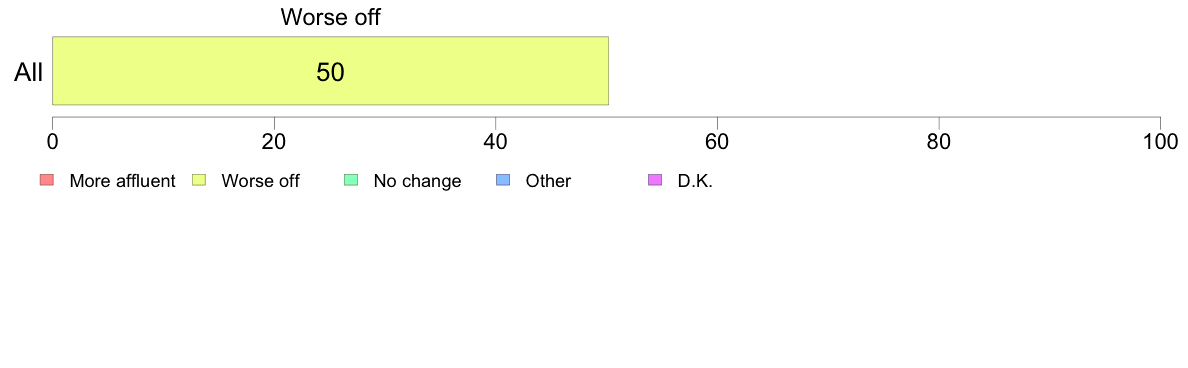
Task: Click the 40 axis tick label
Action: tap(496, 142)
